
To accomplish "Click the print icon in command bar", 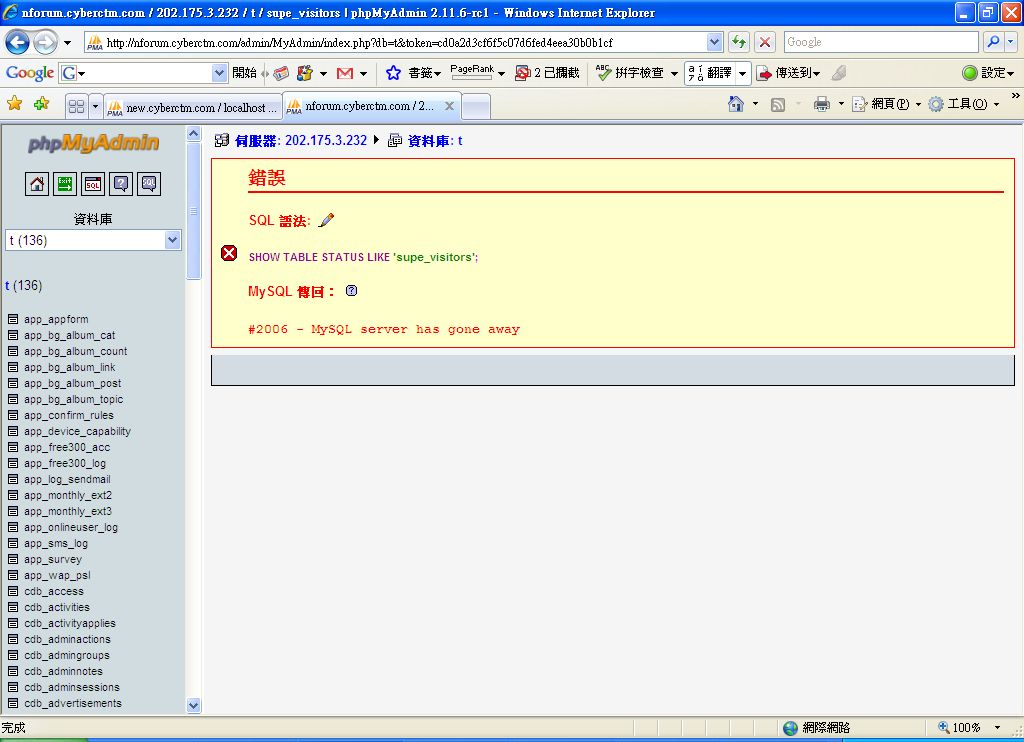I will click(822, 104).
